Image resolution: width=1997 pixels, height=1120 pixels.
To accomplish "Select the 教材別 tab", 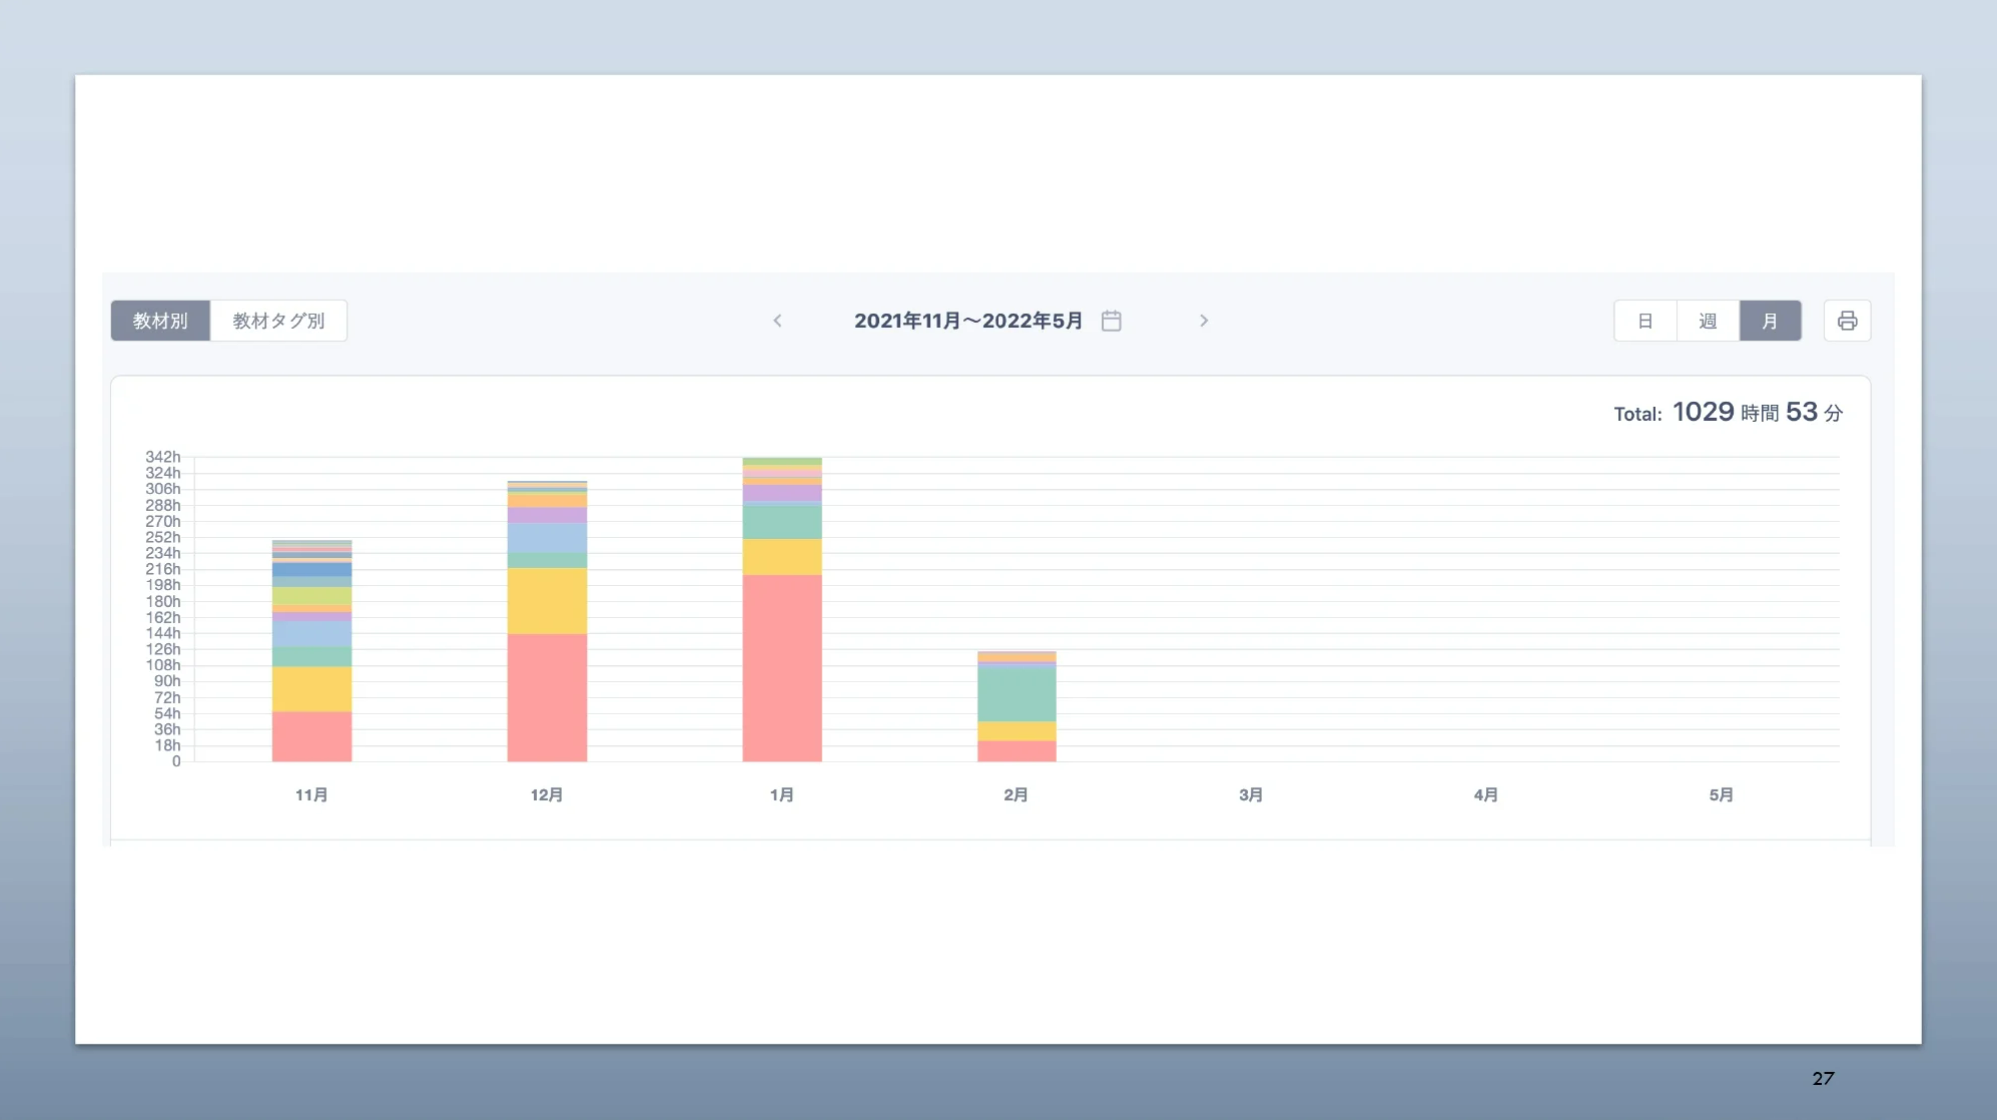I will coord(160,320).
